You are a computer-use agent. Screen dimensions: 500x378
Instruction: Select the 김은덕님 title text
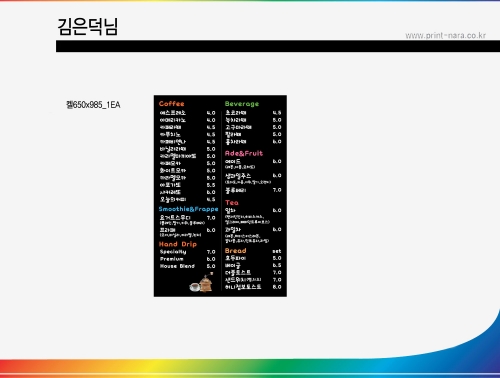click(x=88, y=26)
